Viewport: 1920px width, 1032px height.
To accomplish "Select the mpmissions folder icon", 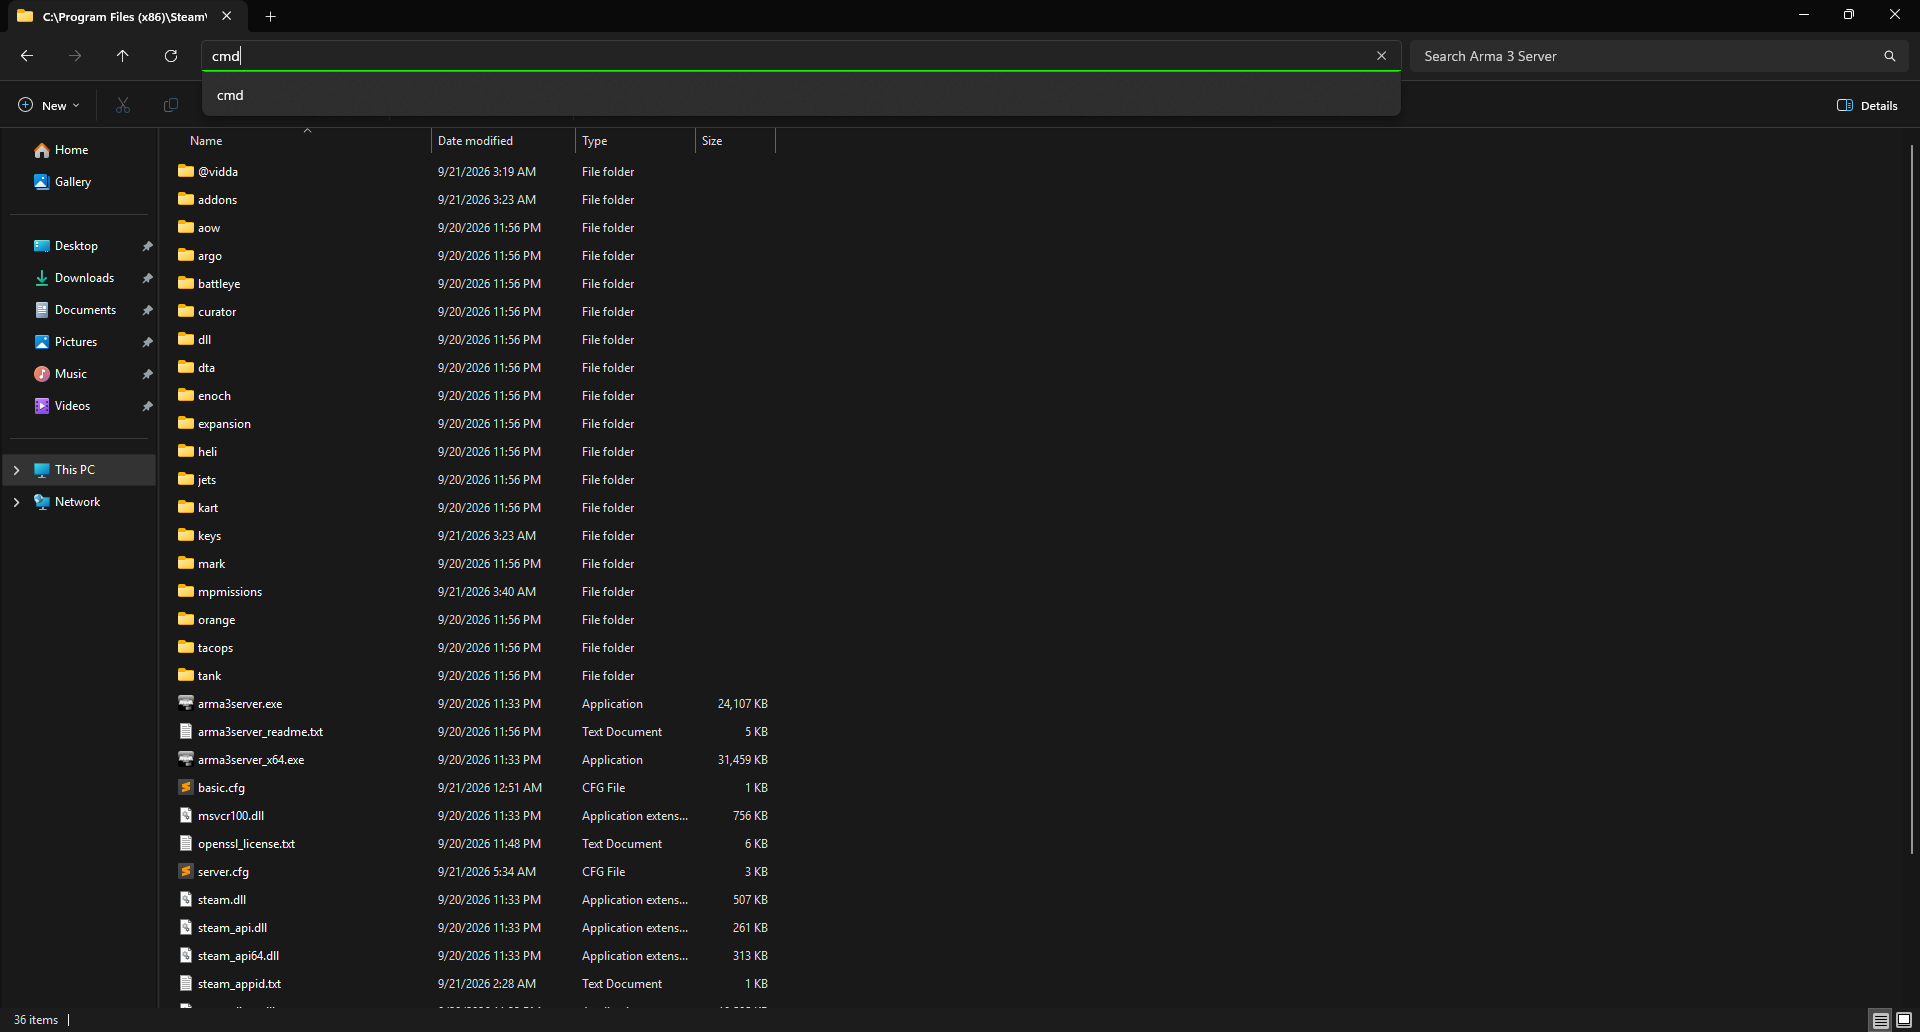I will pos(186,591).
